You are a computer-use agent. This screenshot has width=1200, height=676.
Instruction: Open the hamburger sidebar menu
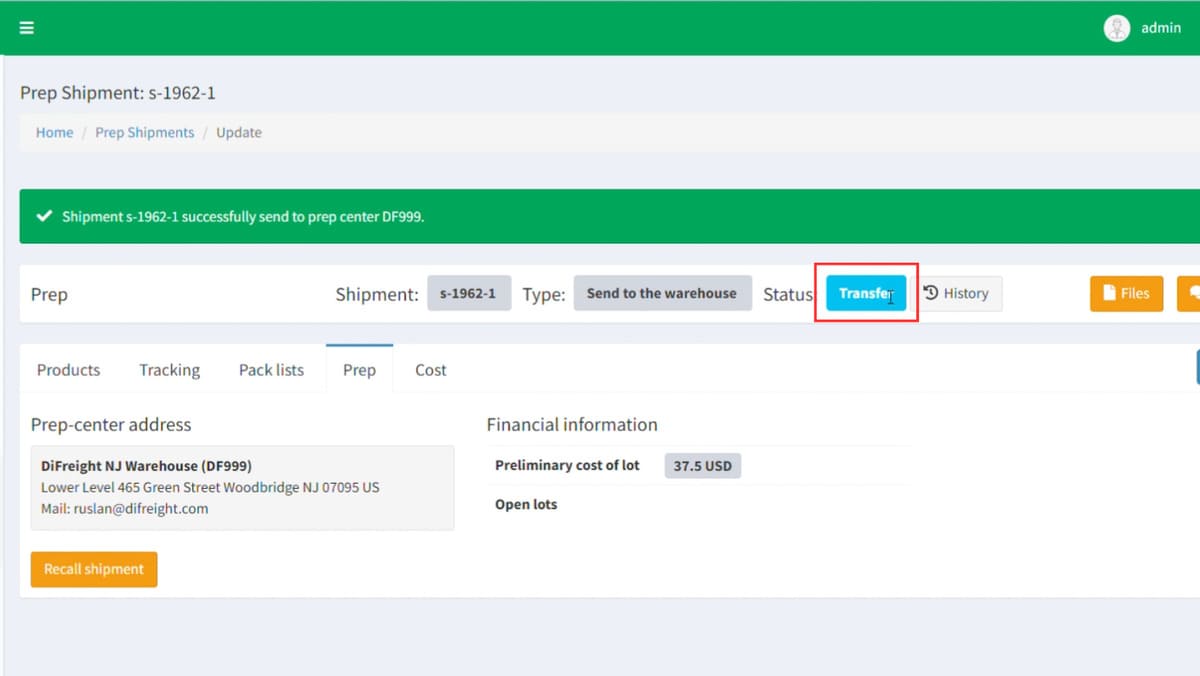27,28
